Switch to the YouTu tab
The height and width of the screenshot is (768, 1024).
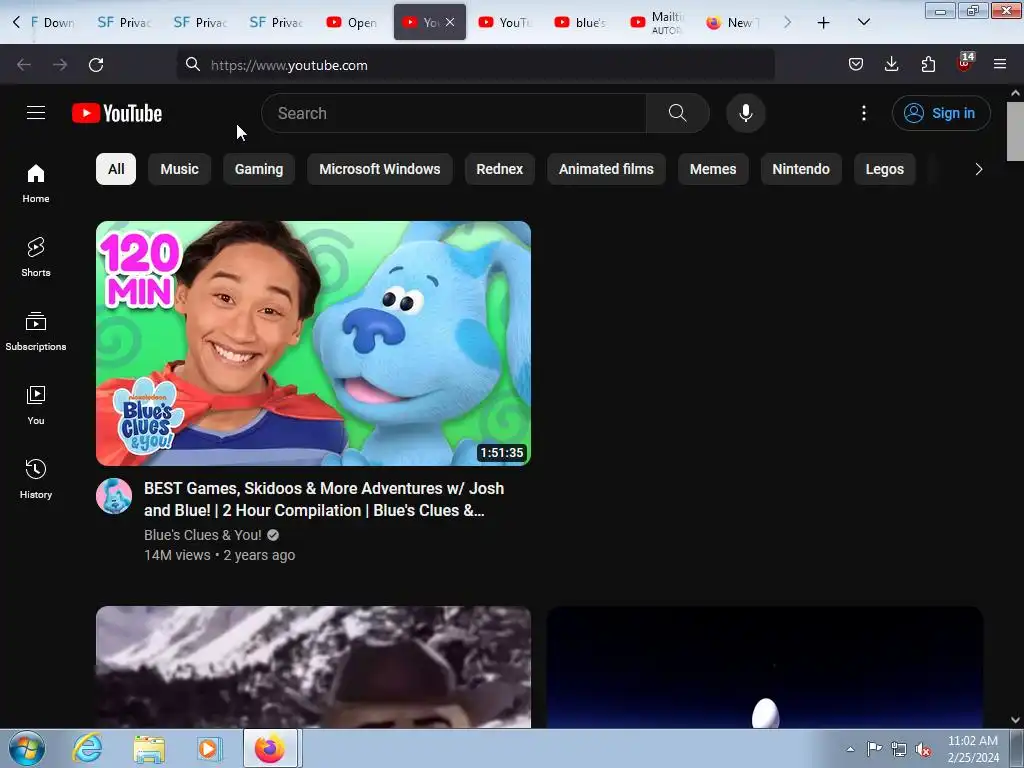tap(505, 22)
